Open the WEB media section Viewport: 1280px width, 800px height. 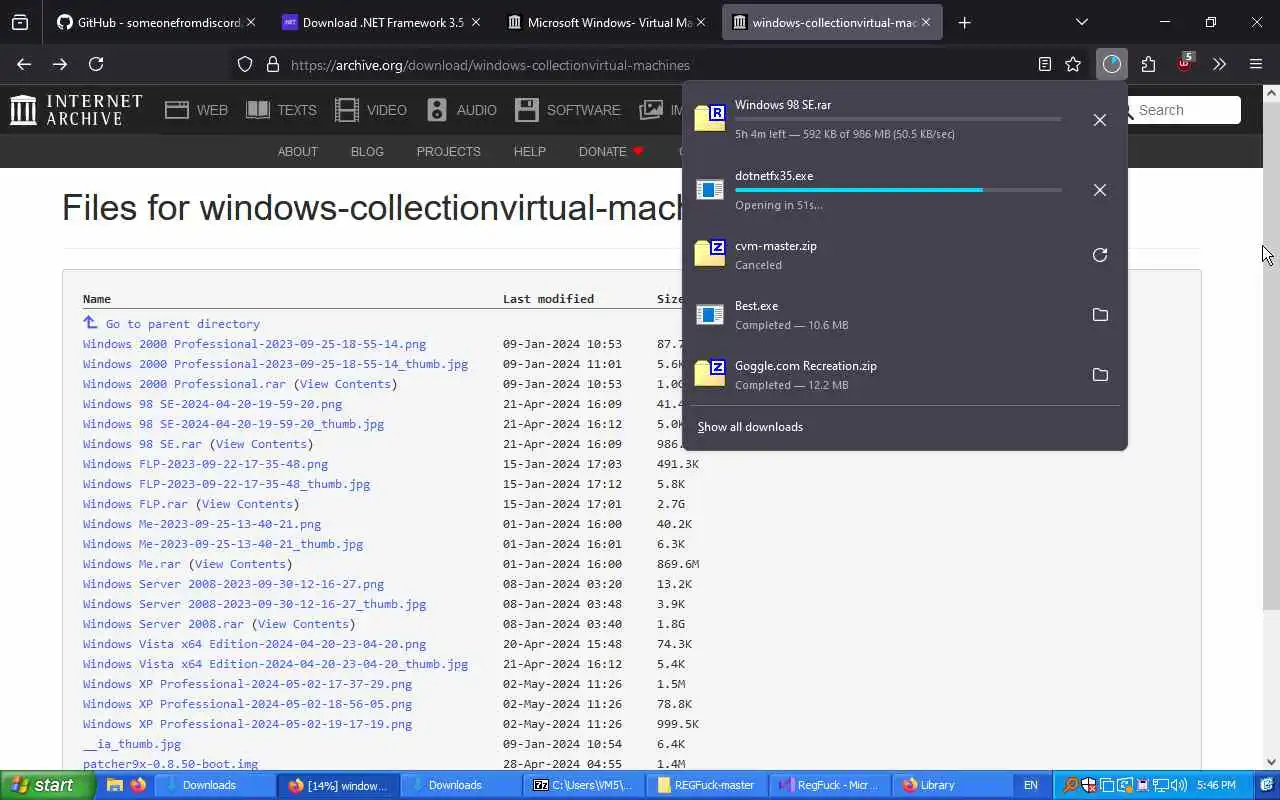click(197, 110)
